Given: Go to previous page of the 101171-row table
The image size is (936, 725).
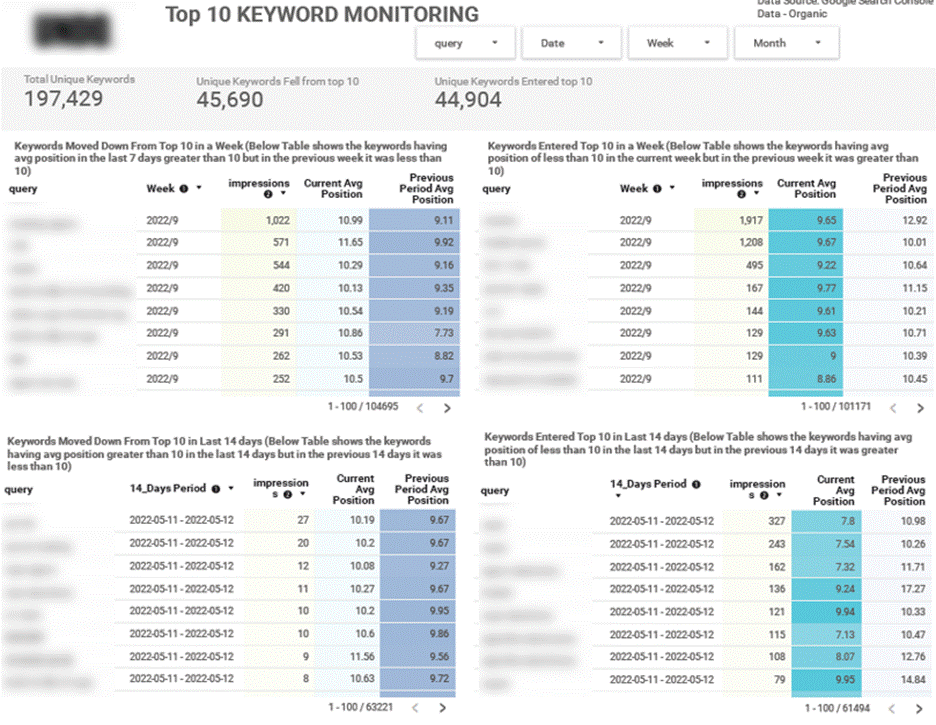Looking at the screenshot, I should [x=894, y=408].
